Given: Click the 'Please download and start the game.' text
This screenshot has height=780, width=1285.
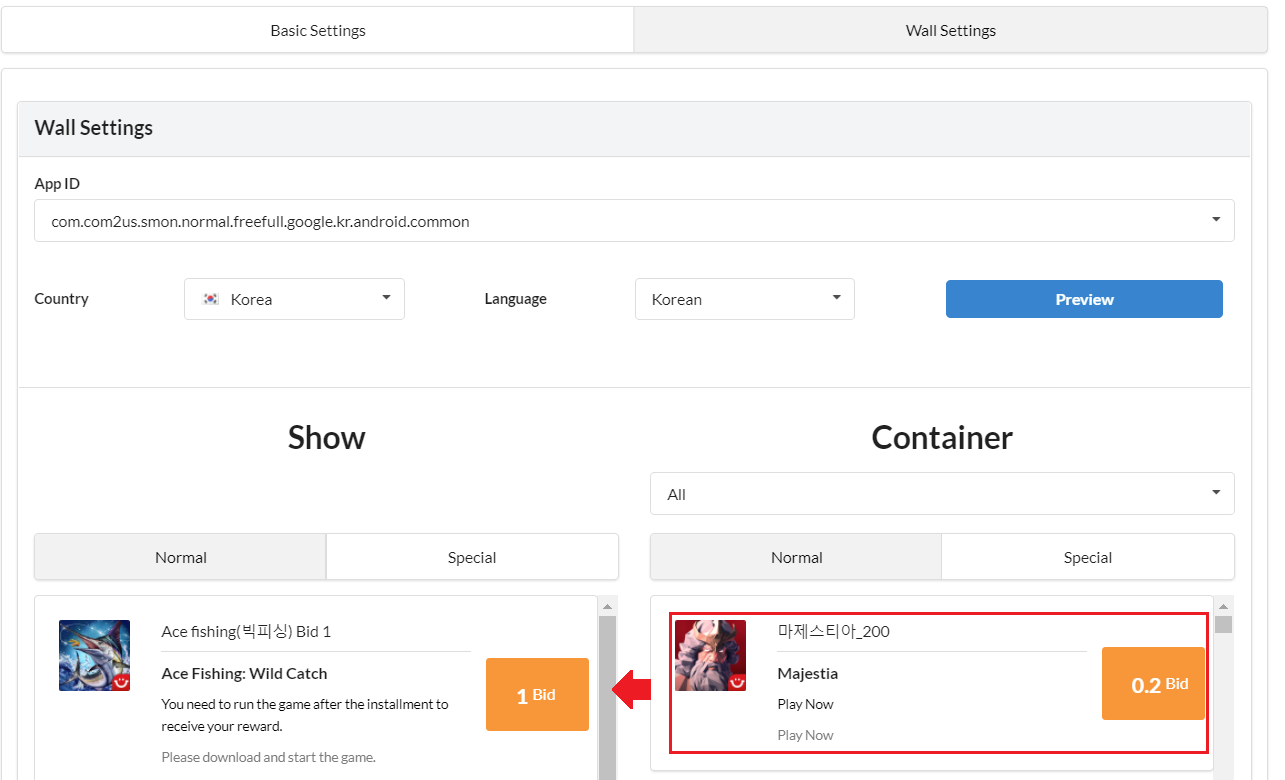Looking at the screenshot, I should (x=268, y=757).
